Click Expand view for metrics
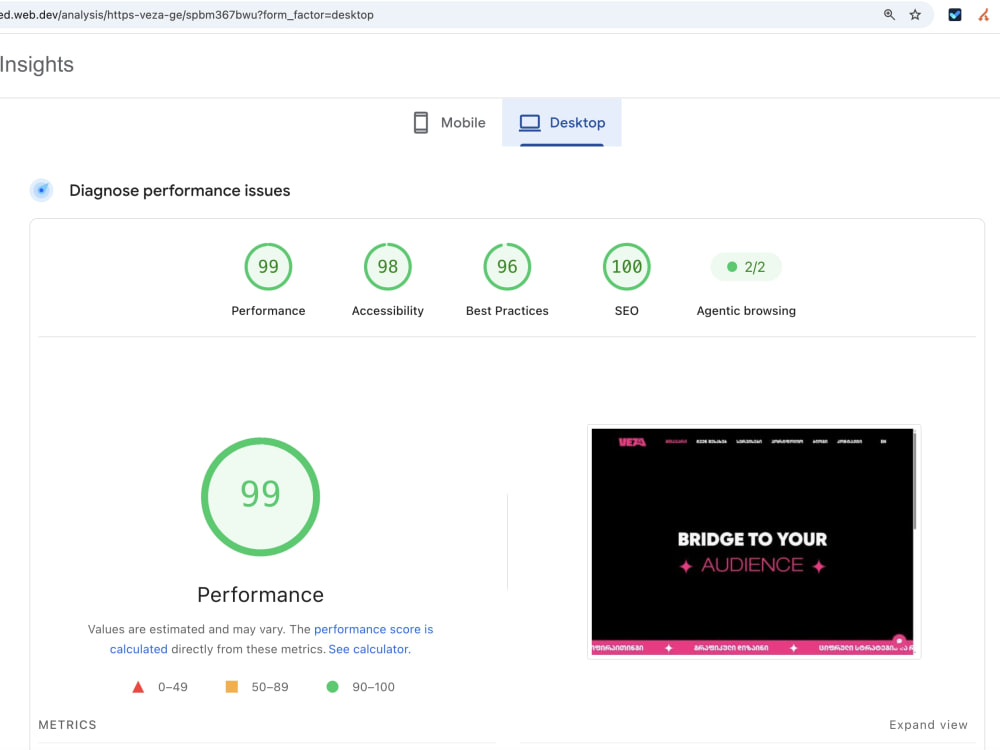This screenshot has height=750, width=1000. point(928,724)
